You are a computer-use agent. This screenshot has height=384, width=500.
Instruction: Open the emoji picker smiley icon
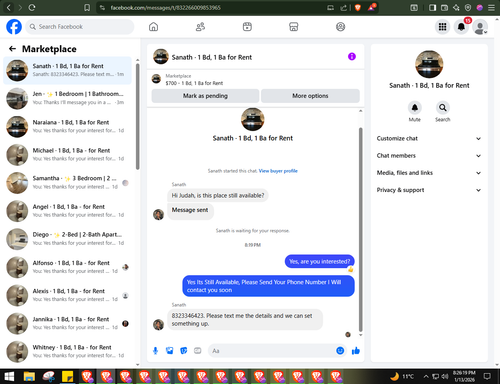pyautogui.click(x=340, y=351)
